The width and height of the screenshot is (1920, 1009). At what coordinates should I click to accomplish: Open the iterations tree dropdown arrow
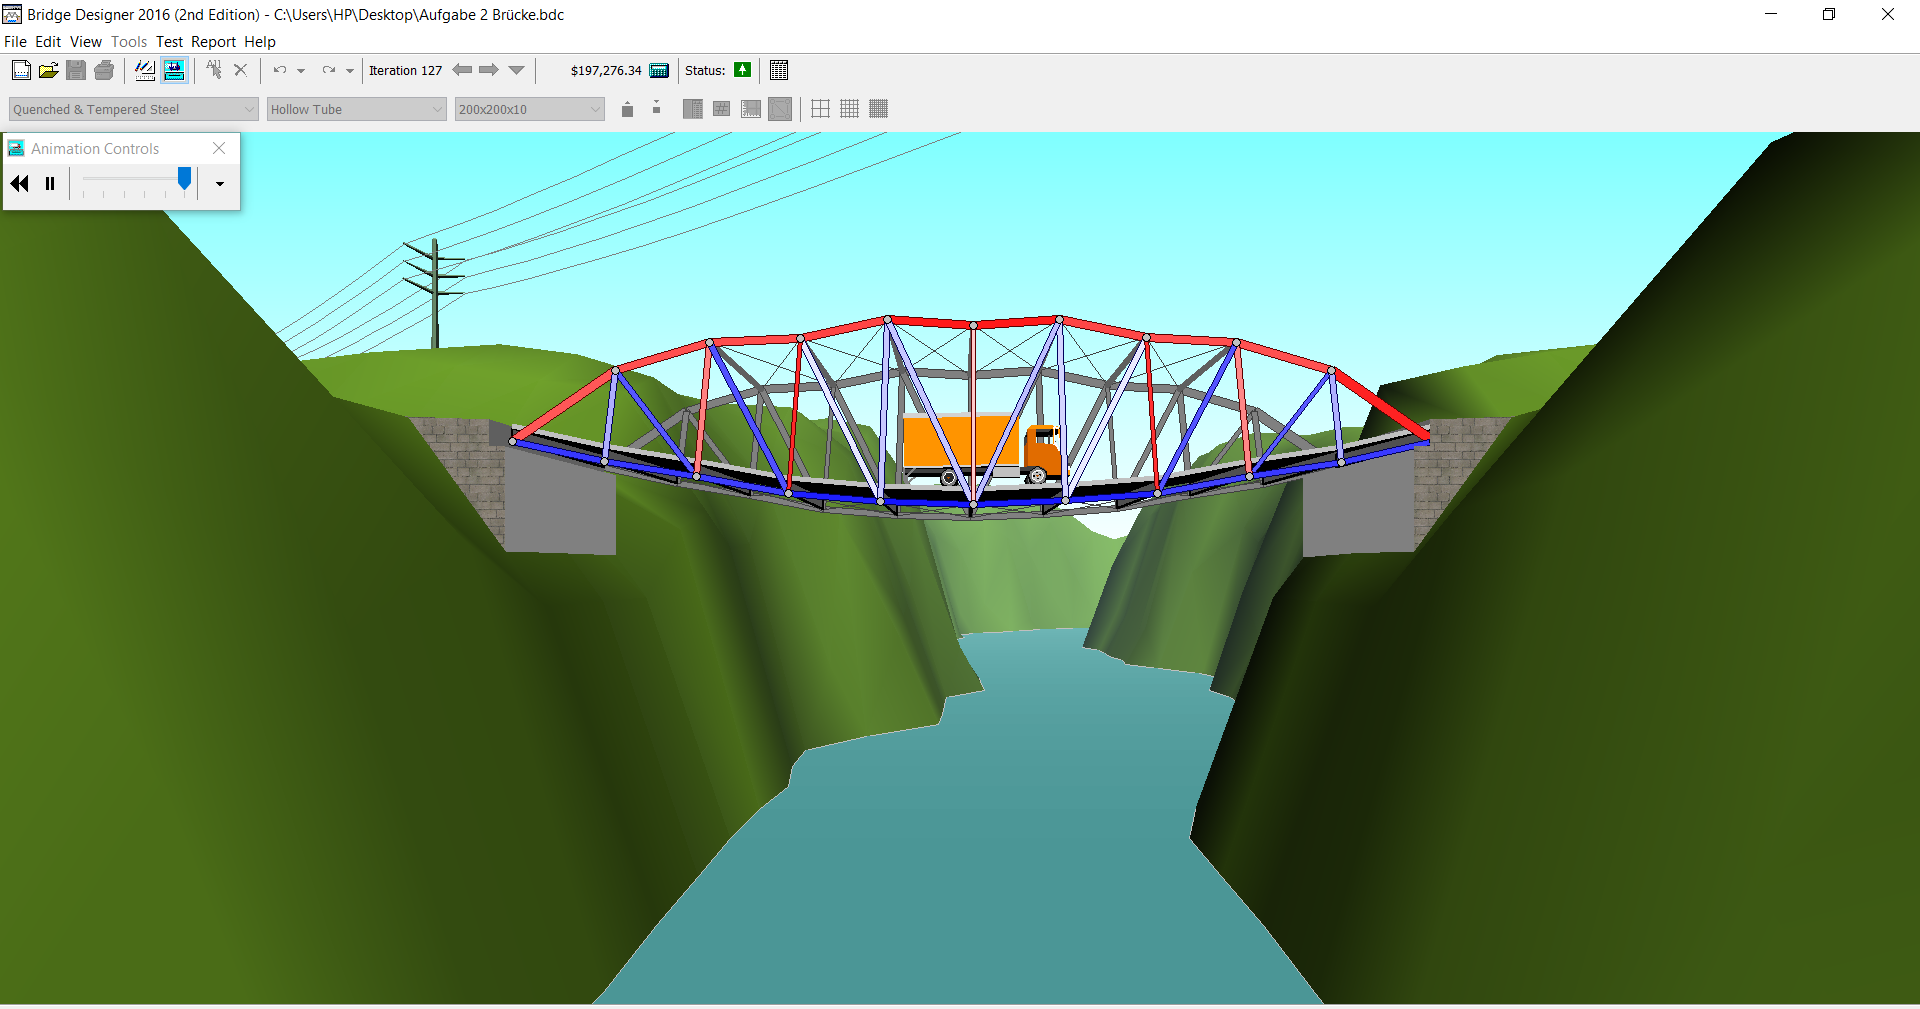(516, 70)
